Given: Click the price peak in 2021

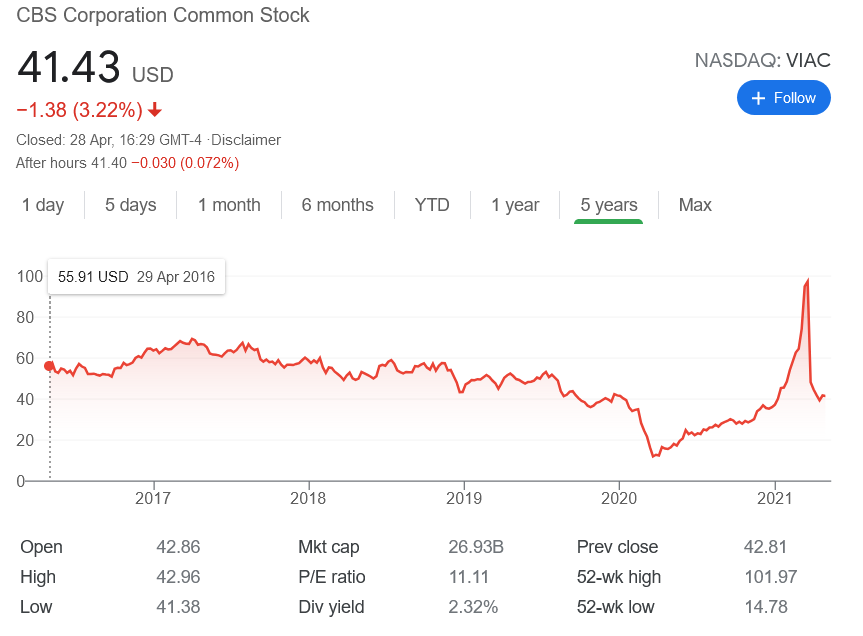Looking at the screenshot, I should click(x=807, y=281).
